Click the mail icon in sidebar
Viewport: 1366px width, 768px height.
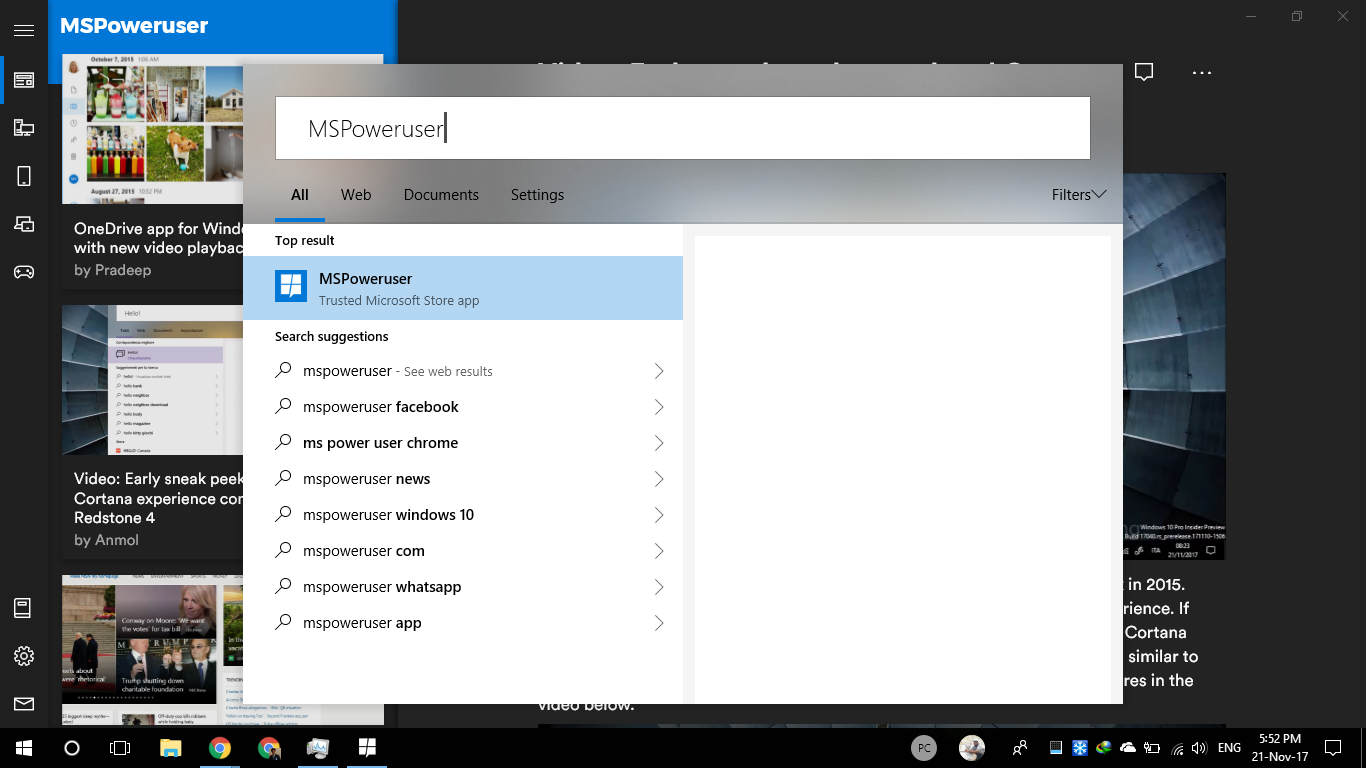tap(24, 704)
